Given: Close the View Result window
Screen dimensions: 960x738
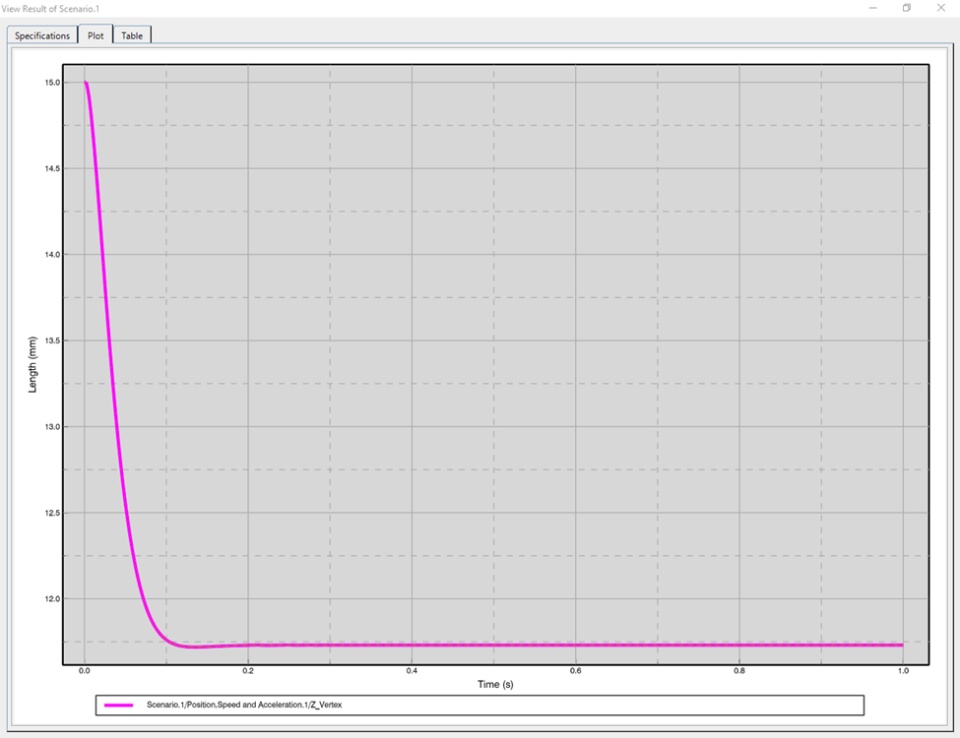Looking at the screenshot, I should pos(941,8).
